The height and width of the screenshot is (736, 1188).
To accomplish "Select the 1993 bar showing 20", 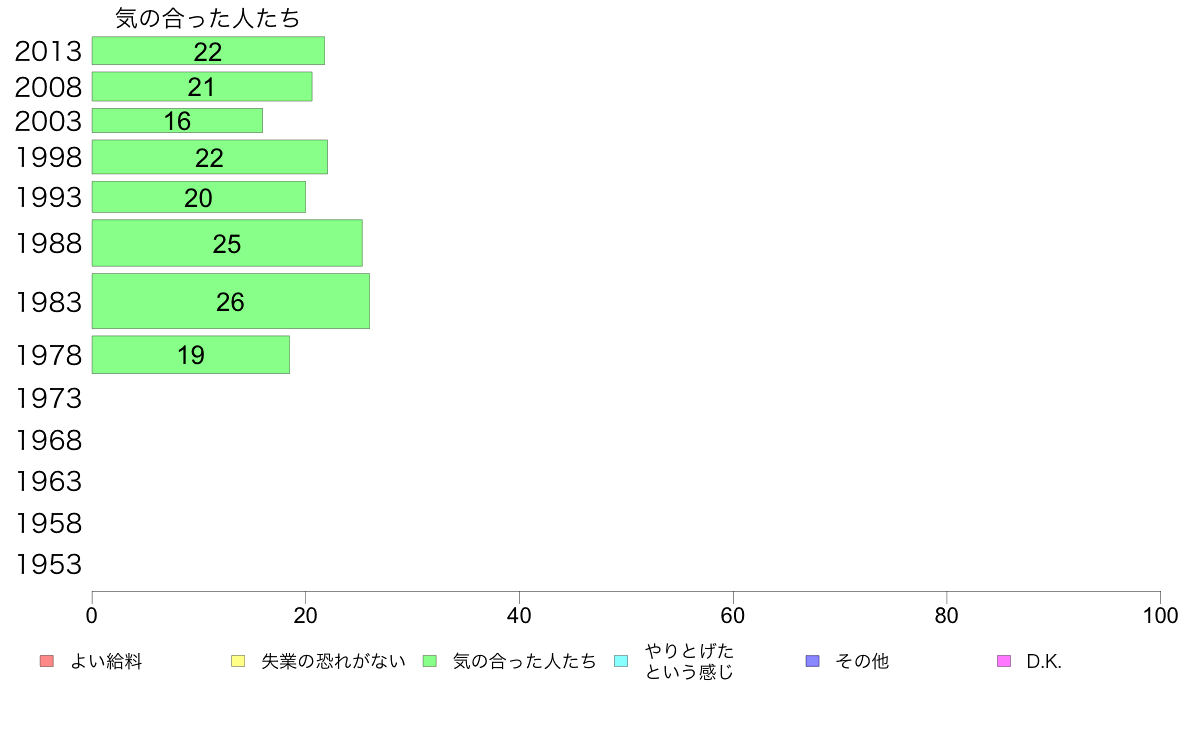I will (199, 197).
